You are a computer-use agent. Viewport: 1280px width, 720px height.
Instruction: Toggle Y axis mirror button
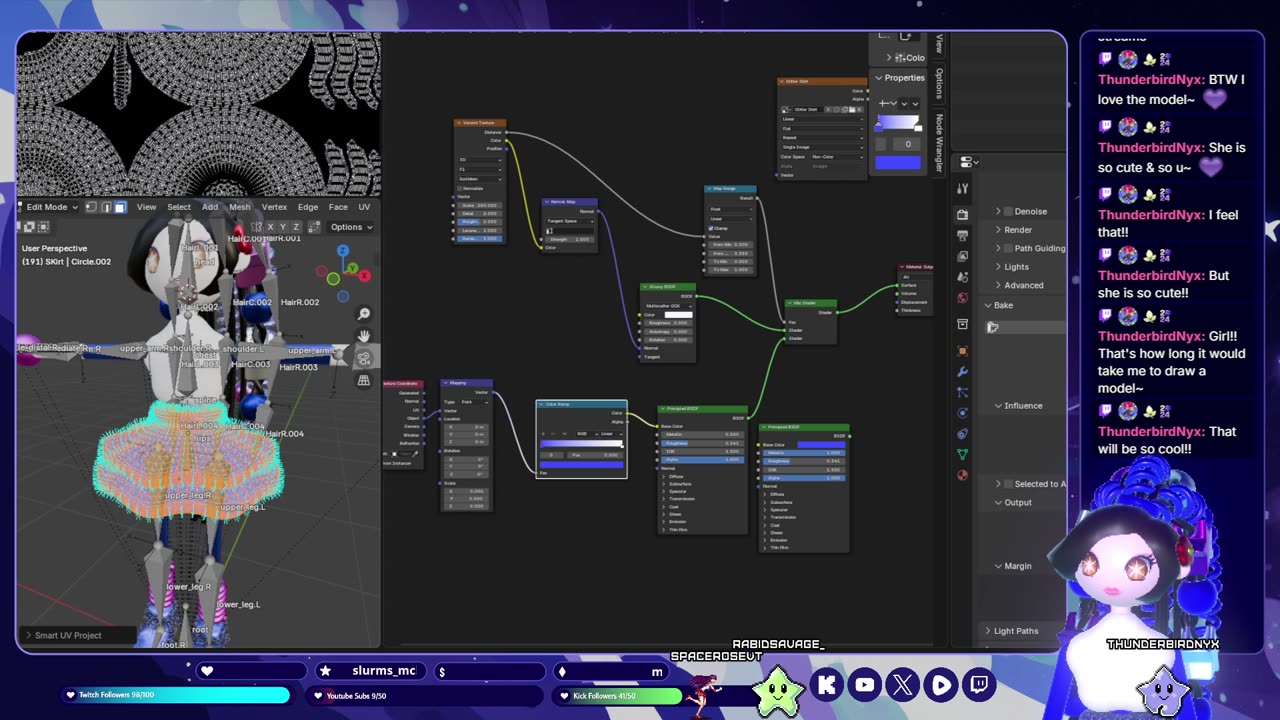pyautogui.click(x=283, y=227)
